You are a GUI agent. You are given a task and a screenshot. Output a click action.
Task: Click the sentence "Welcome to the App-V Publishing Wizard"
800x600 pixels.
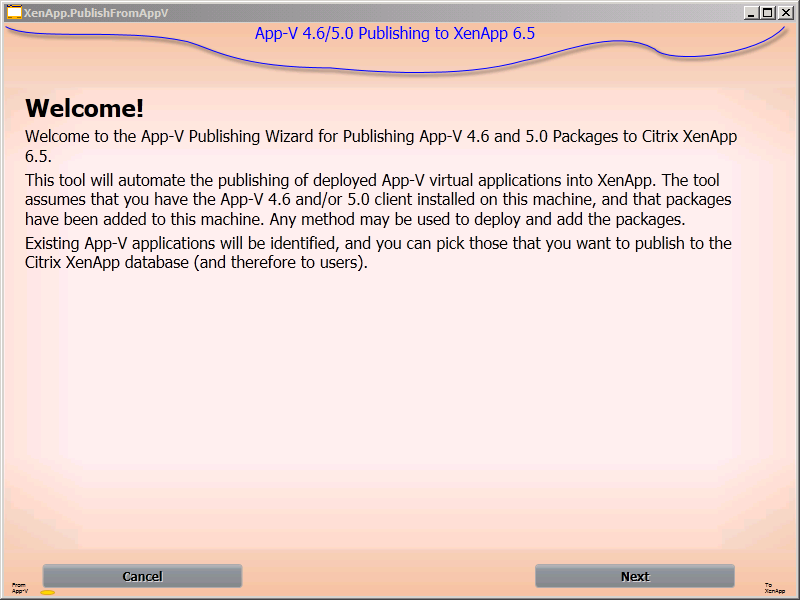(x=381, y=146)
